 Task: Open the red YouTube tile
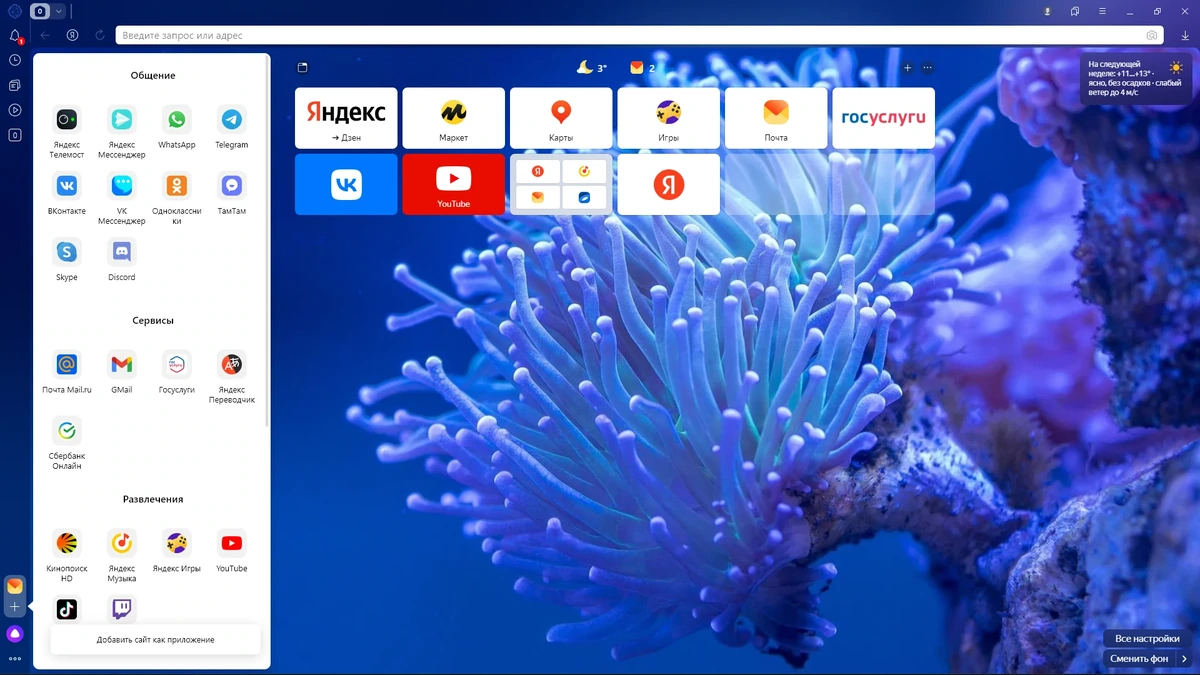coord(453,184)
